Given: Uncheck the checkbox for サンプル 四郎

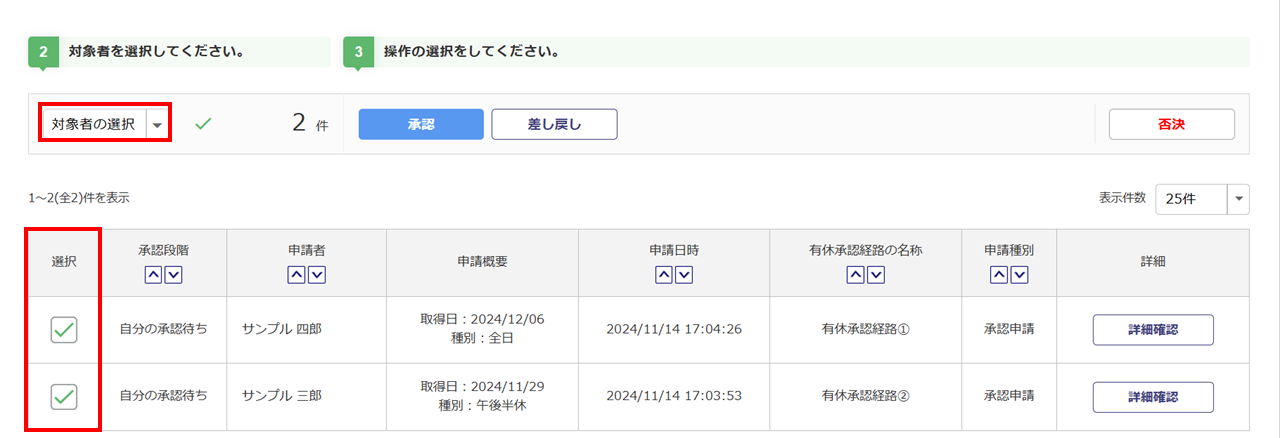Looking at the screenshot, I should [64, 329].
